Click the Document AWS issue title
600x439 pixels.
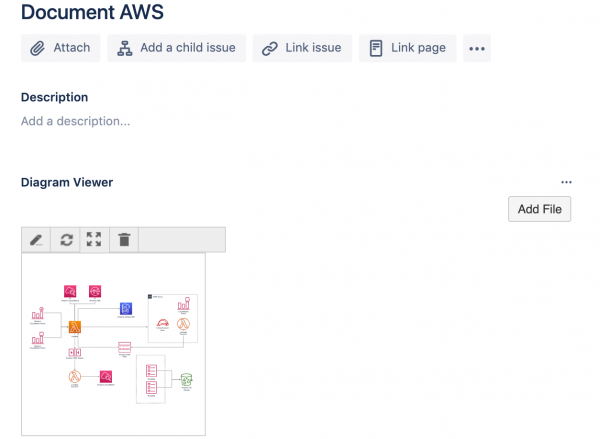click(x=92, y=13)
